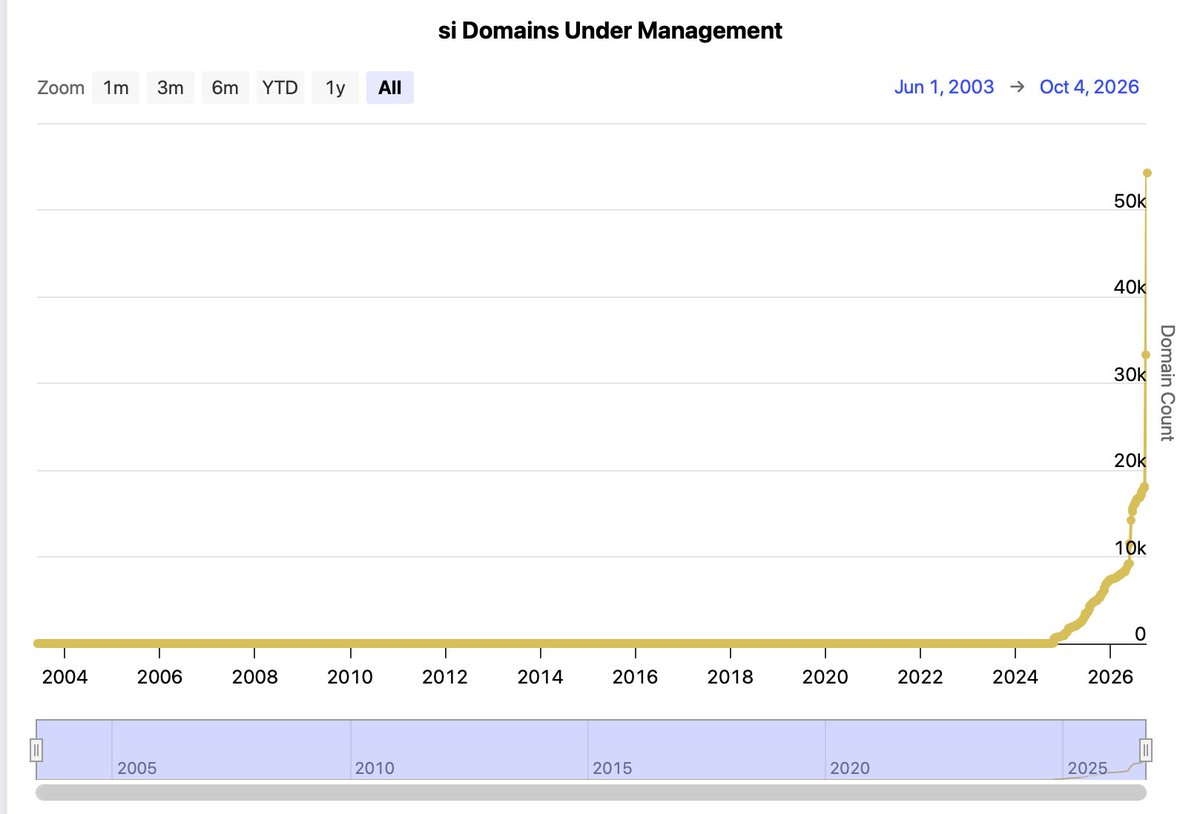Click the Zoom label
Screen dimensions: 1200x814
[x=61, y=88]
